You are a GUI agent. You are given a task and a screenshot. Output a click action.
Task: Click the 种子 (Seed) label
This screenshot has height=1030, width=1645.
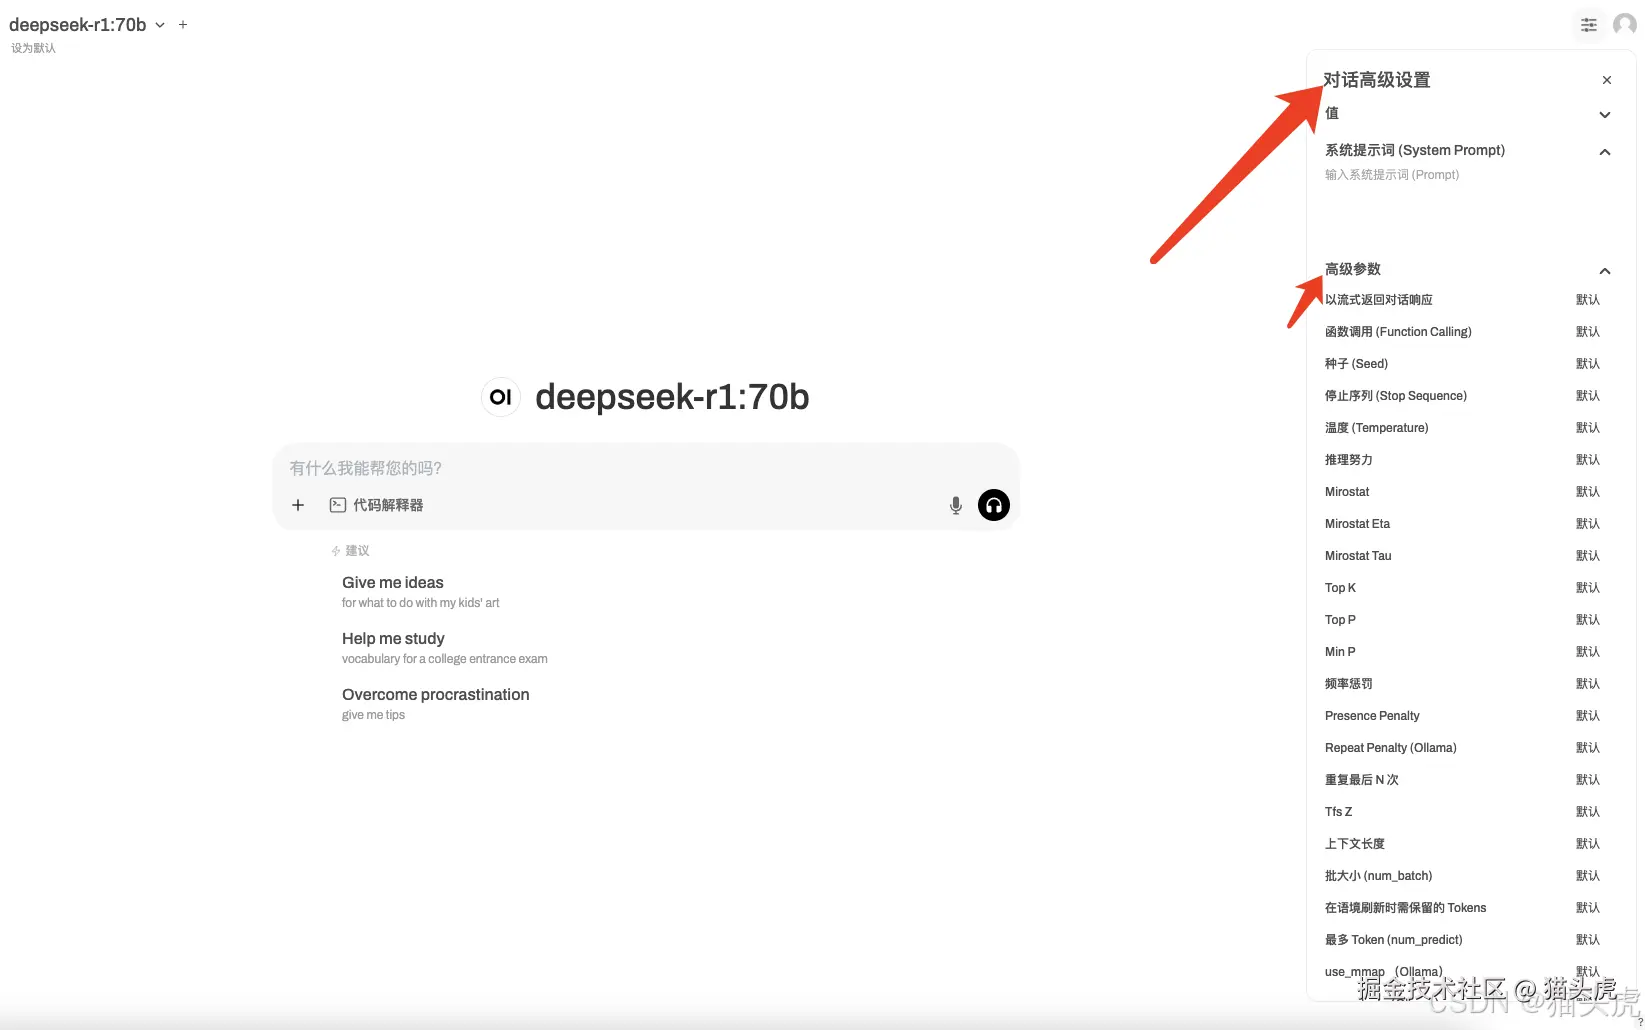[x=1357, y=364]
